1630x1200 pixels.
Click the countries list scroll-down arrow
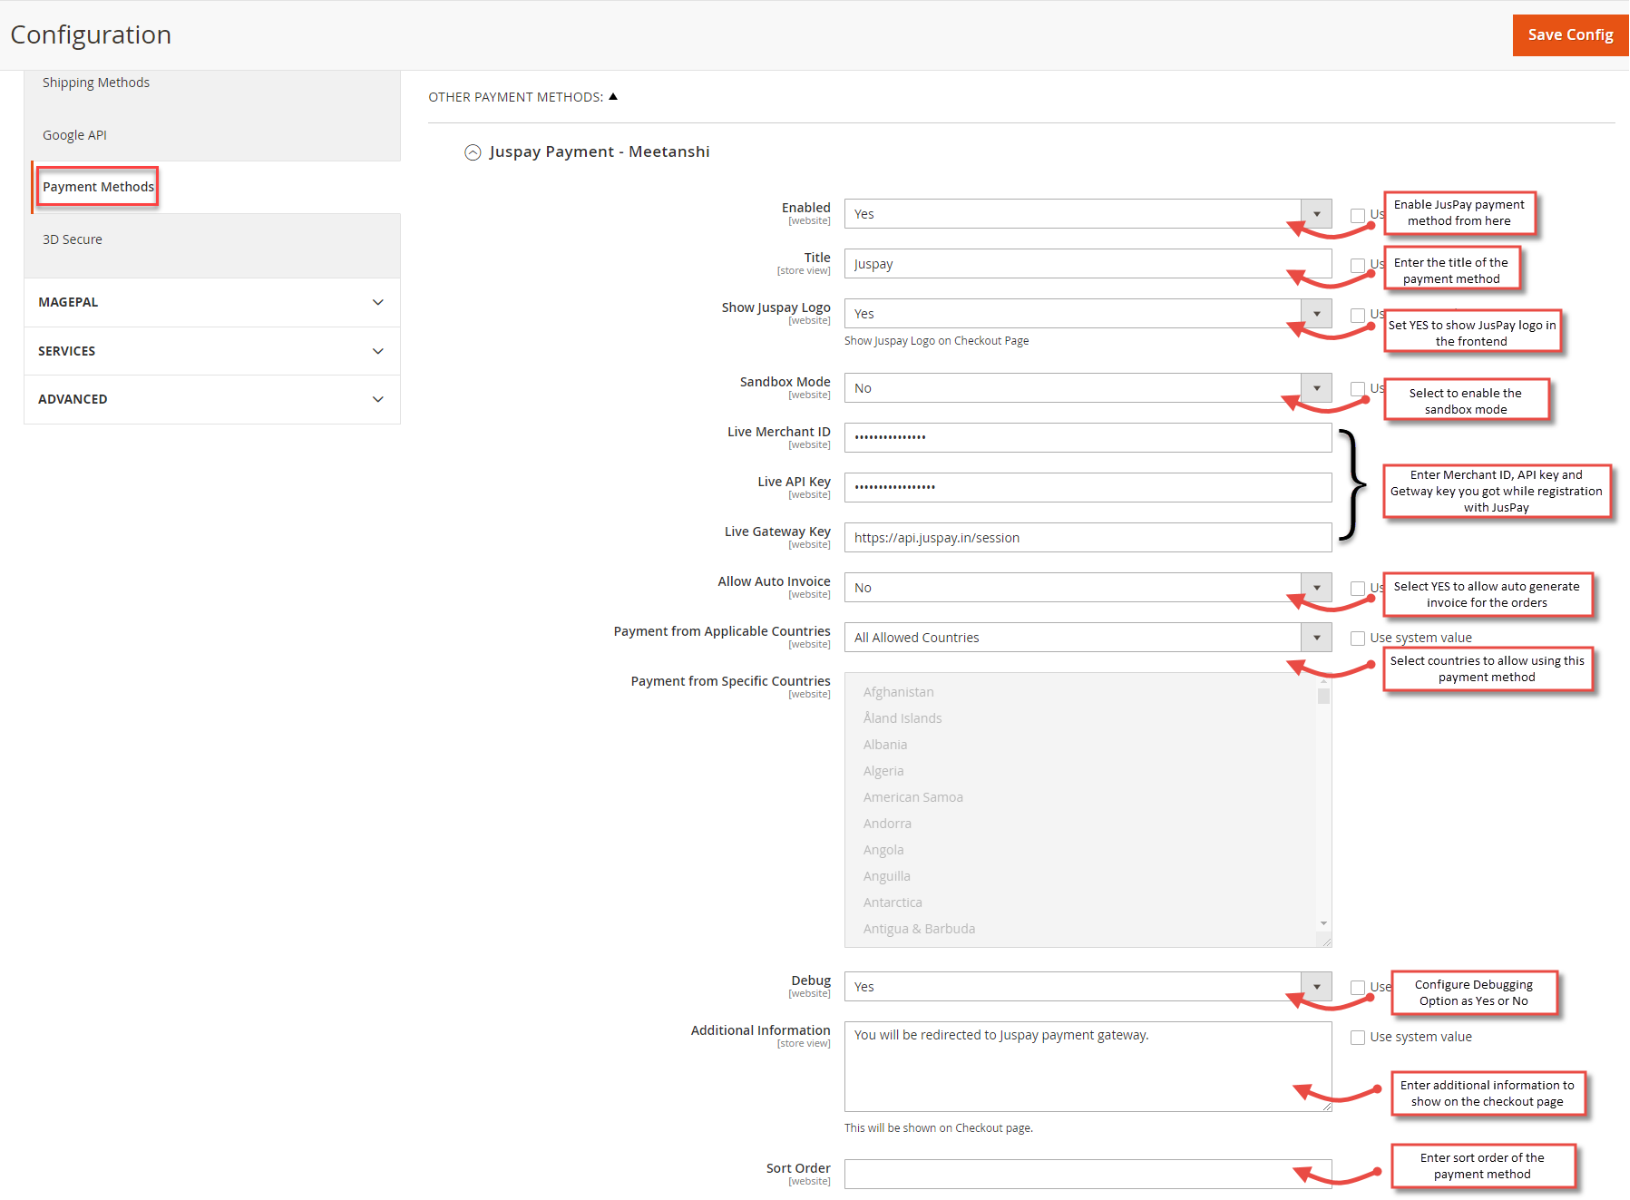coord(1323,923)
